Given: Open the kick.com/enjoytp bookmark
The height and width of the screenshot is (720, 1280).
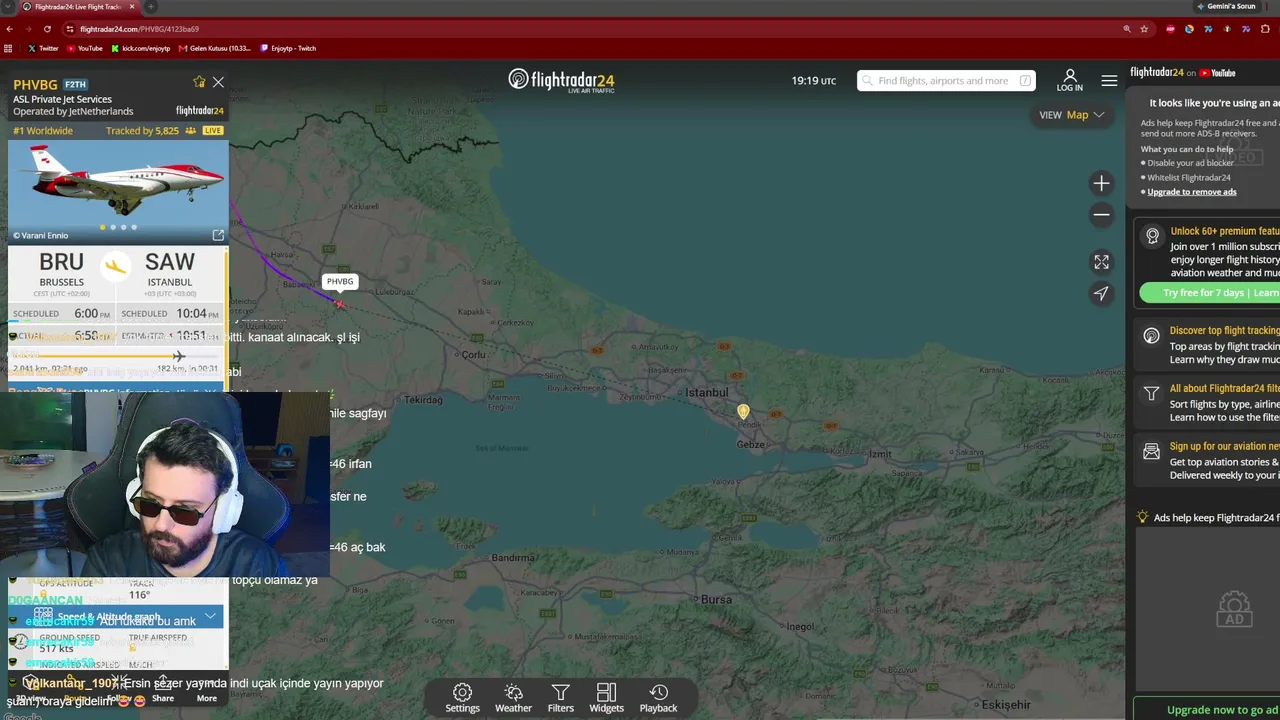Looking at the screenshot, I should pos(141,48).
